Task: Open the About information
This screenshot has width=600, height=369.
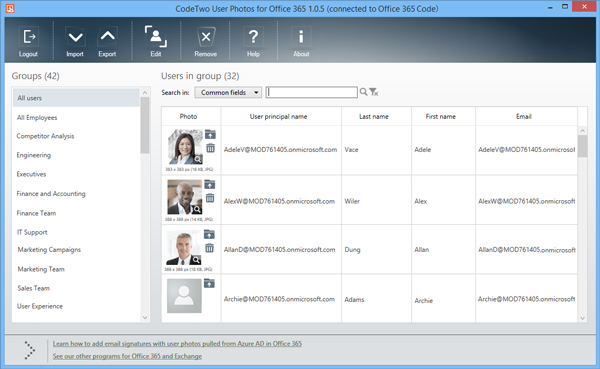Action: 301,41
